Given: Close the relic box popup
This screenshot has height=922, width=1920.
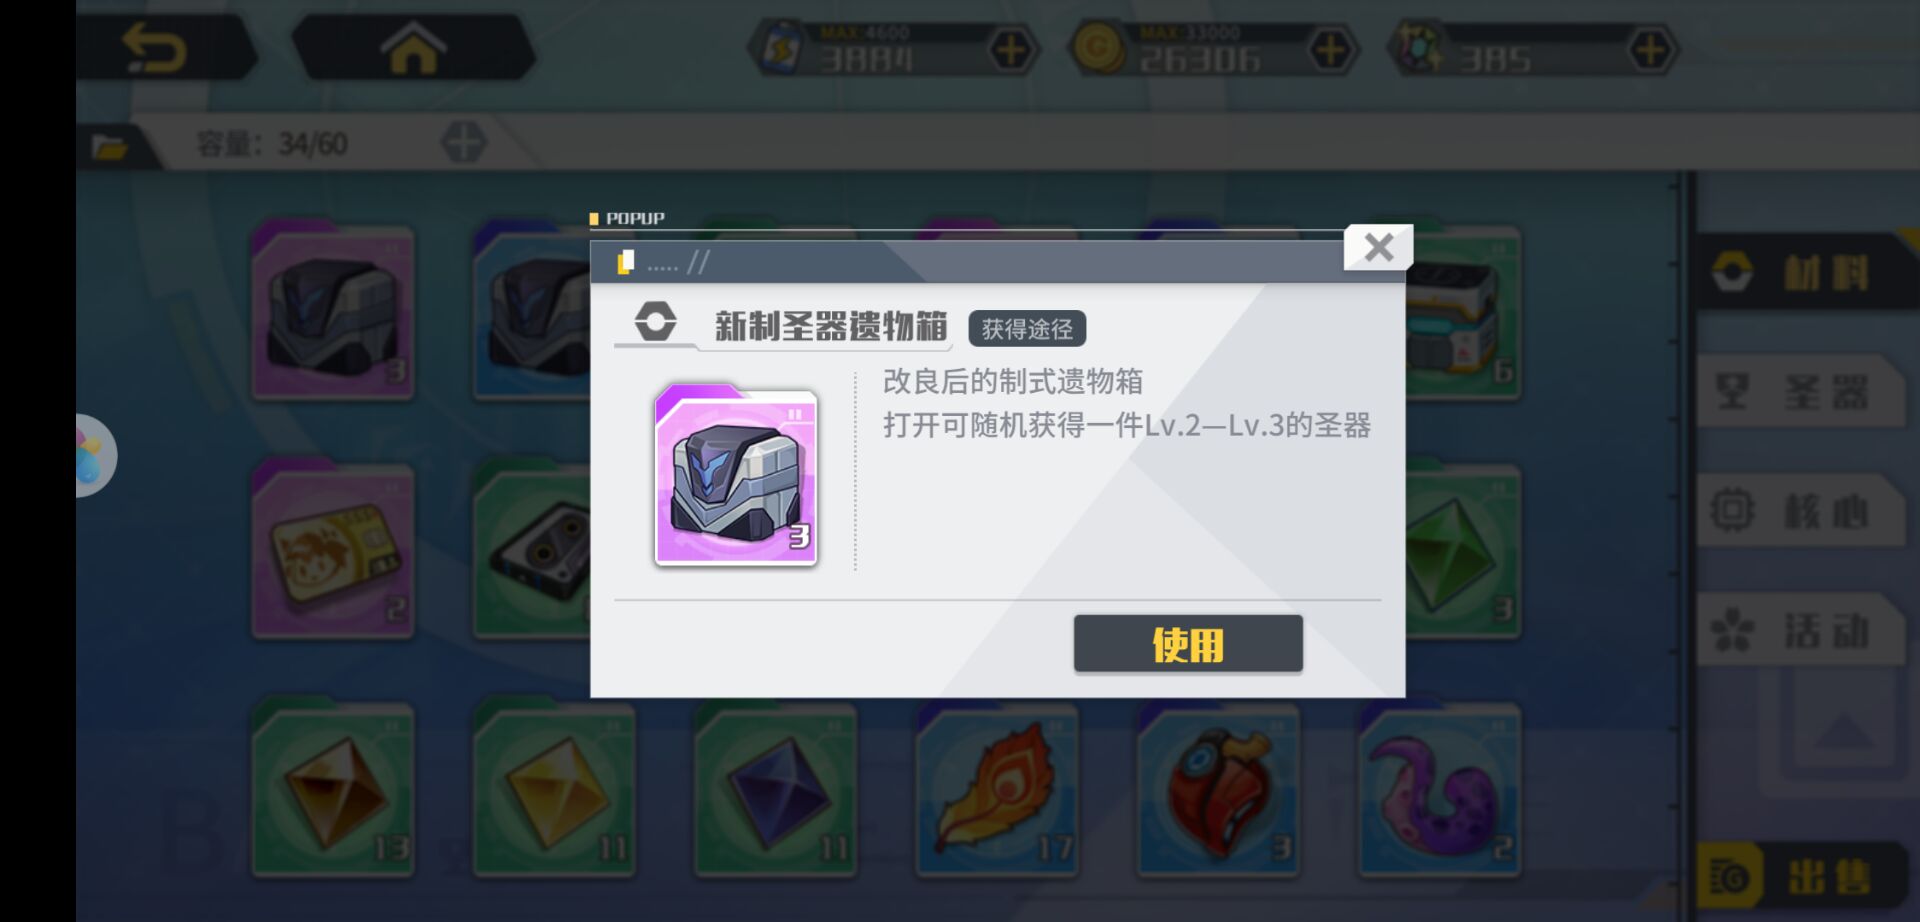Looking at the screenshot, I should (x=1378, y=247).
